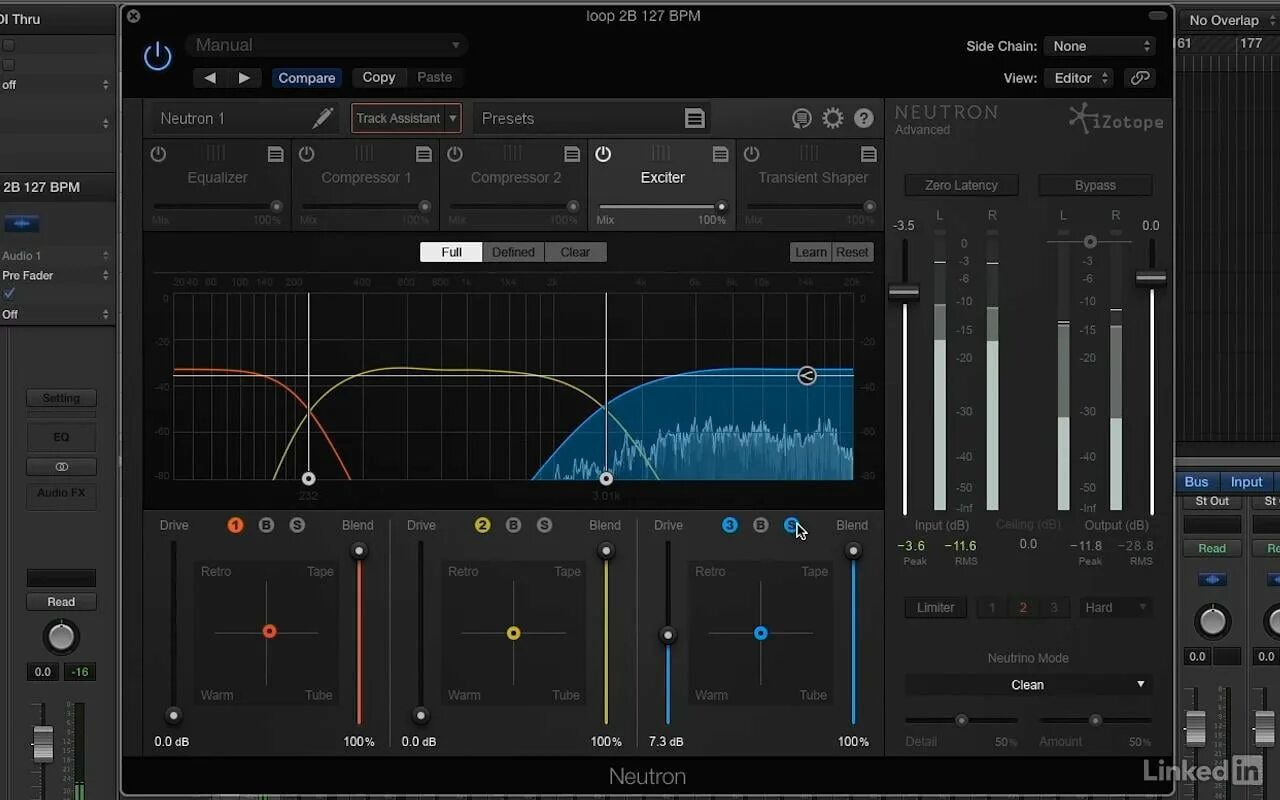Toggle Compressor 2 module power

[455, 154]
